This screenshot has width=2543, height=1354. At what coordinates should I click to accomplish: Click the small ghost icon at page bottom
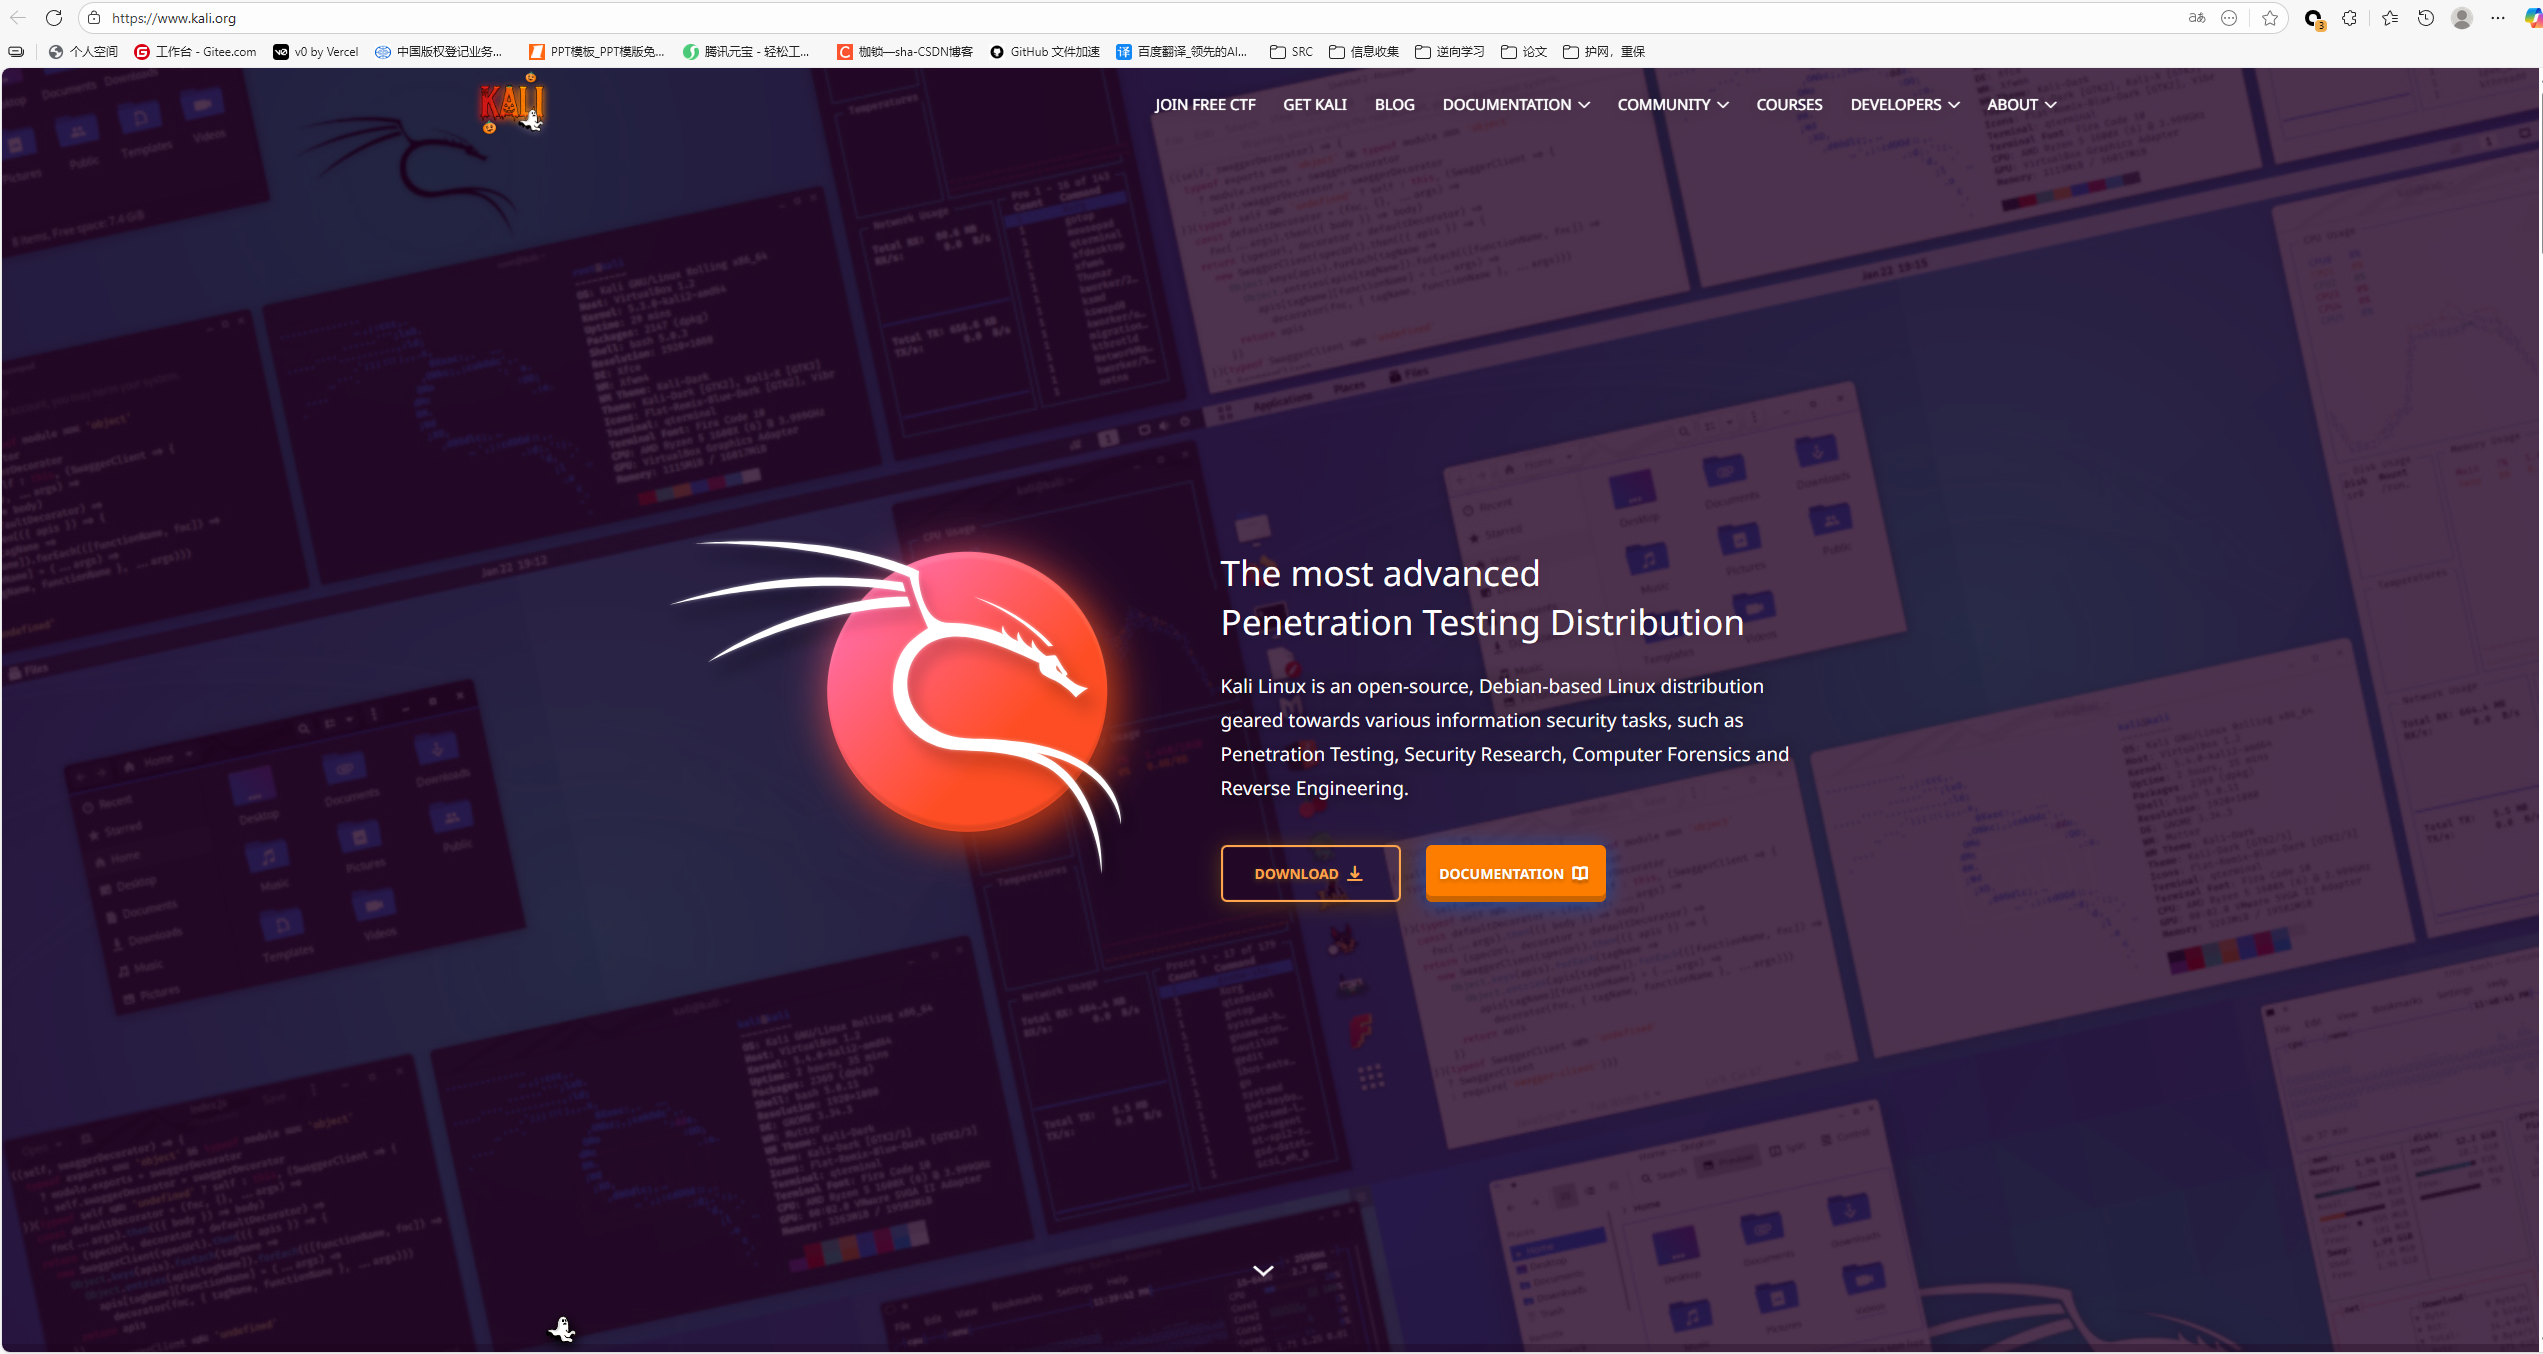click(x=563, y=1329)
